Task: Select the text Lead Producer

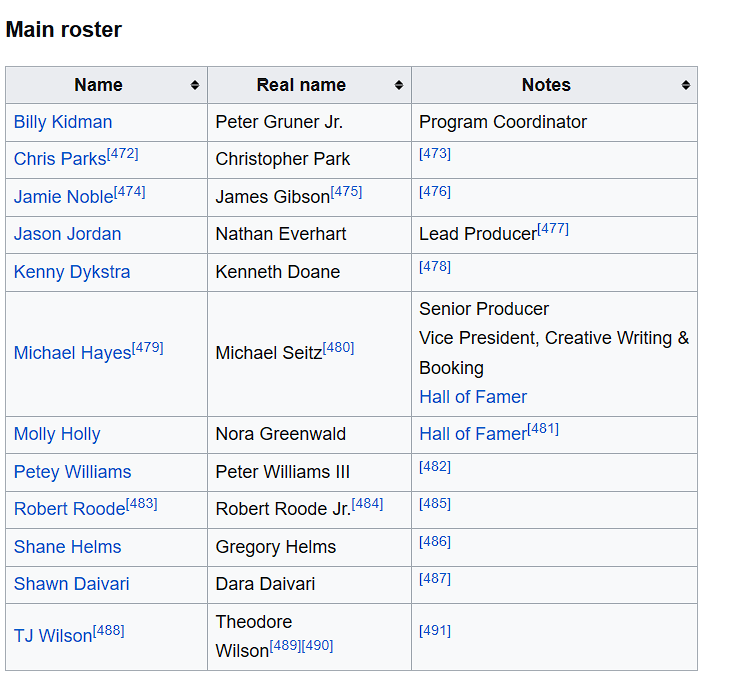Action: coord(478,234)
